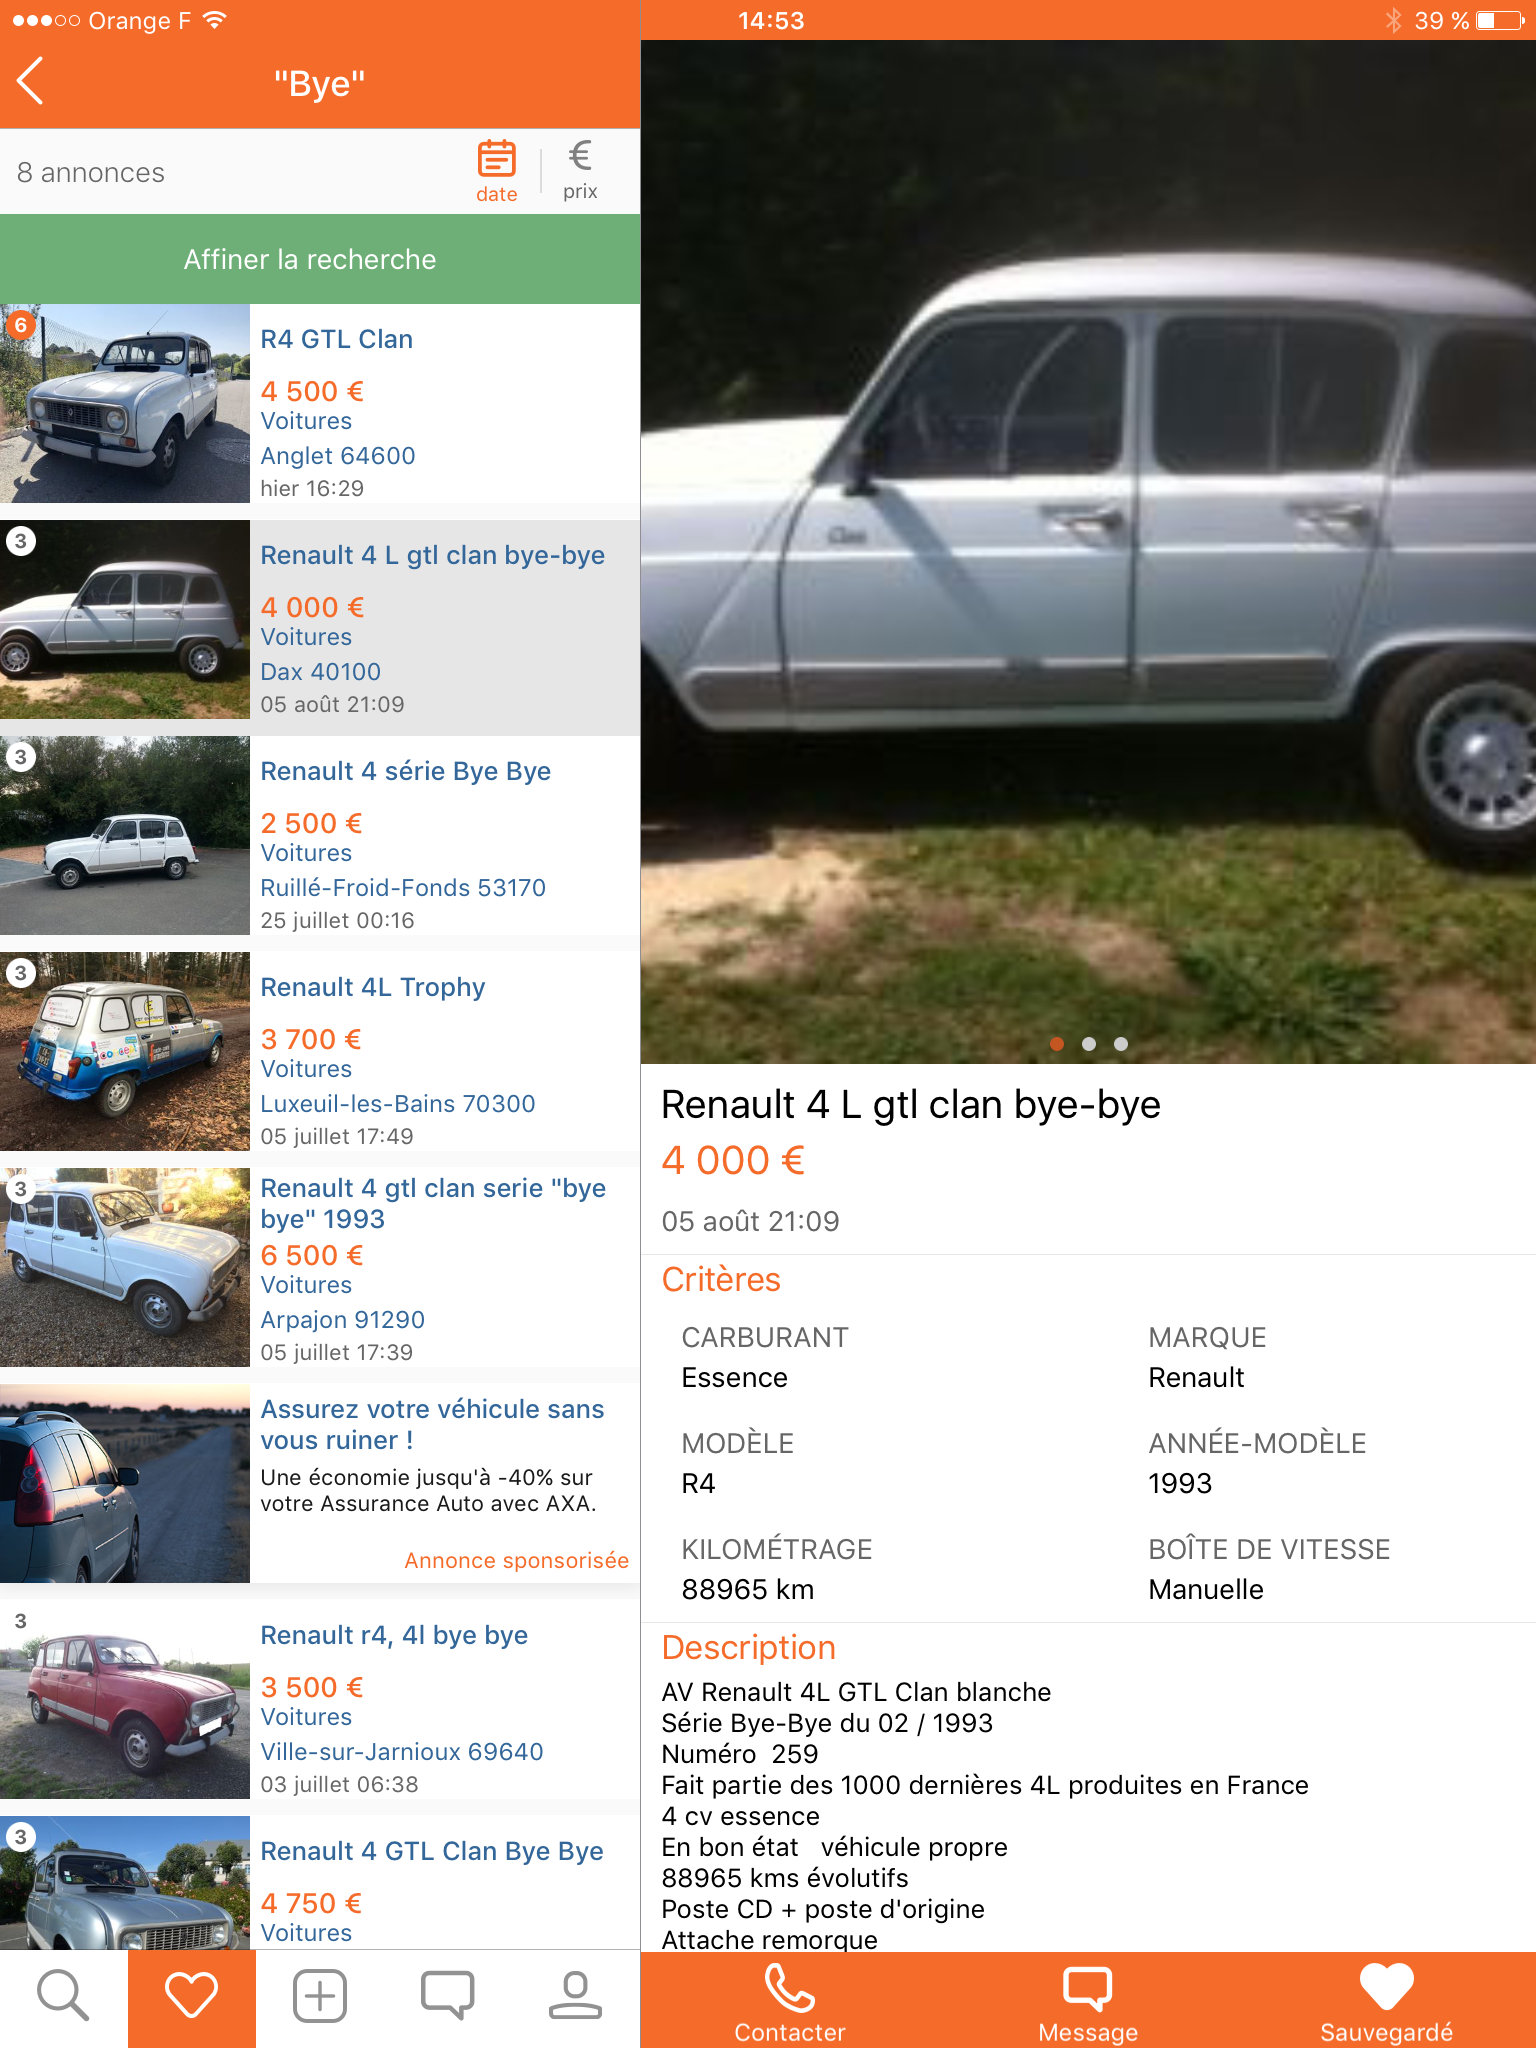Sort listings by date
This screenshot has height=2048, width=1536.
[496, 172]
